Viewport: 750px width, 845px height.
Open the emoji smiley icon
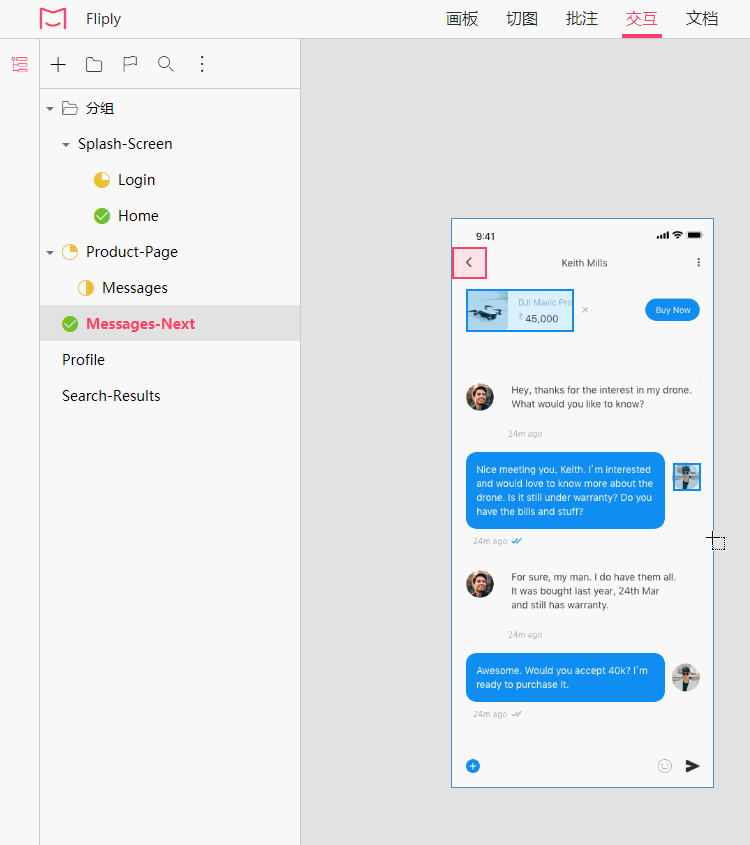click(665, 766)
